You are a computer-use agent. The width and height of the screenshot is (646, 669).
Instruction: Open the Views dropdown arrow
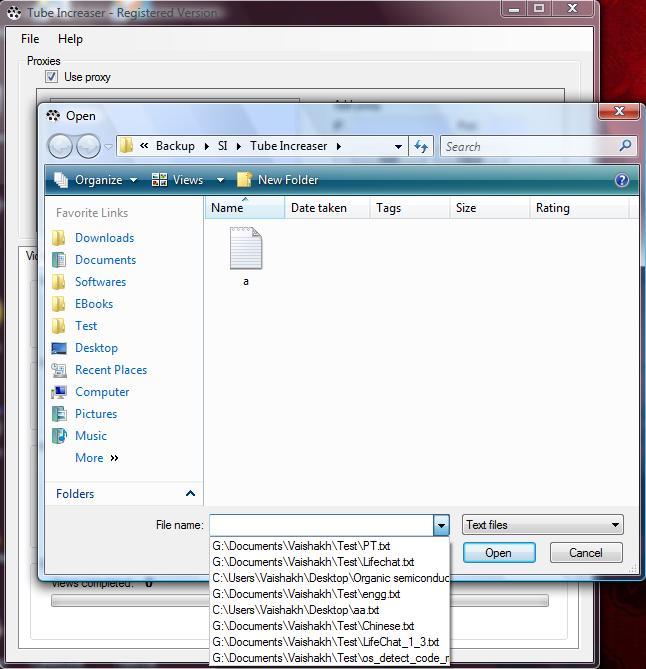(x=221, y=180)
